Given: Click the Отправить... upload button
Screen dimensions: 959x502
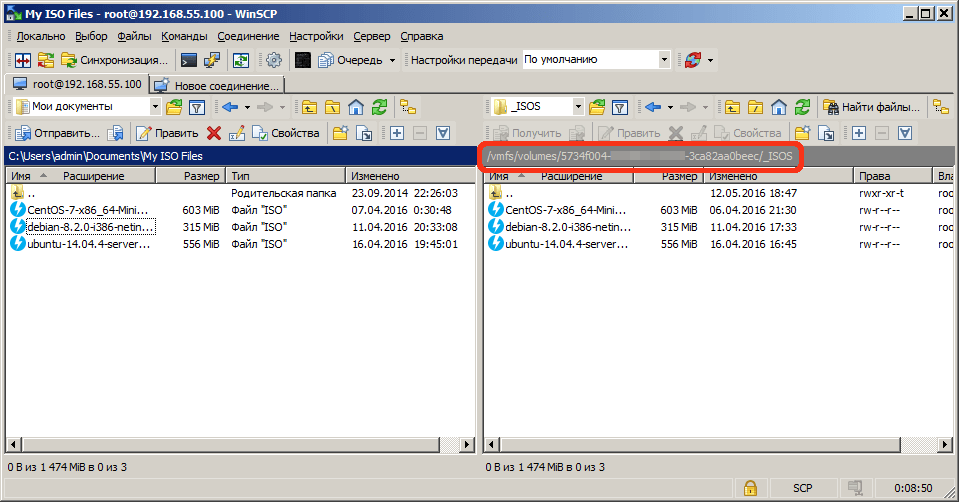Looking at the screenshot, I should (57, 133).
